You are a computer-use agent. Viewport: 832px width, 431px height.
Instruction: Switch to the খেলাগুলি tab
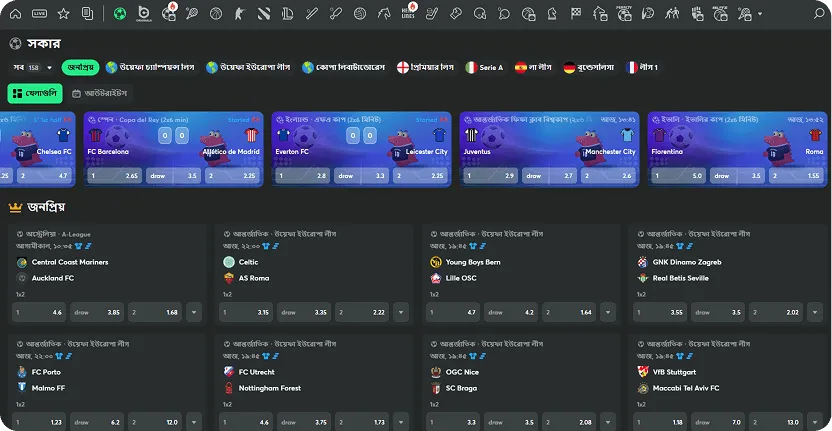pyautogui.click(x=35, y=93)
